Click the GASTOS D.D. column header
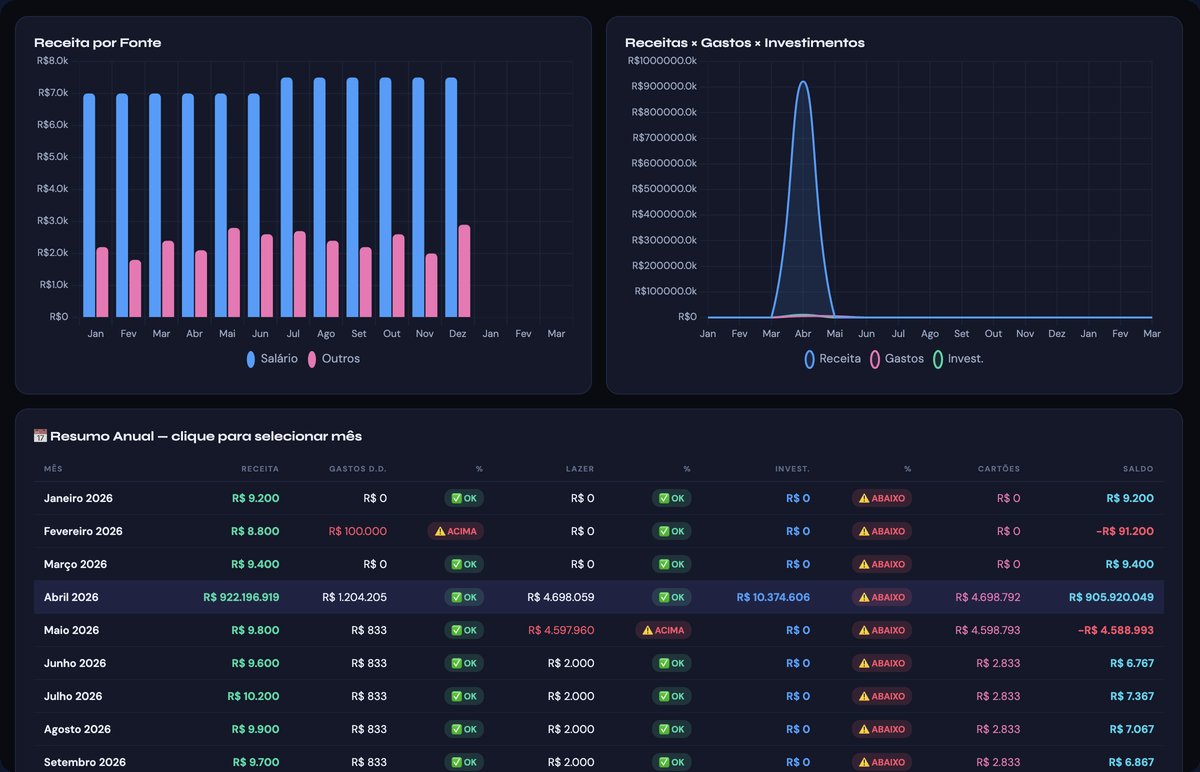This screenshot has height=772, width=1200. pyautogui.click(x=358, y=468)
